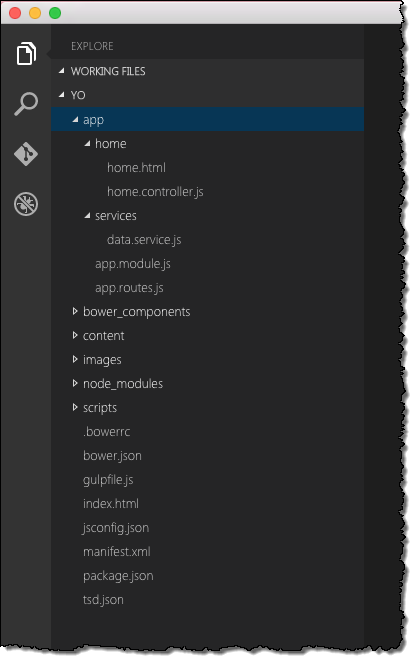Open data.service.js file
The image size is (416, 661).
(144, 240)
